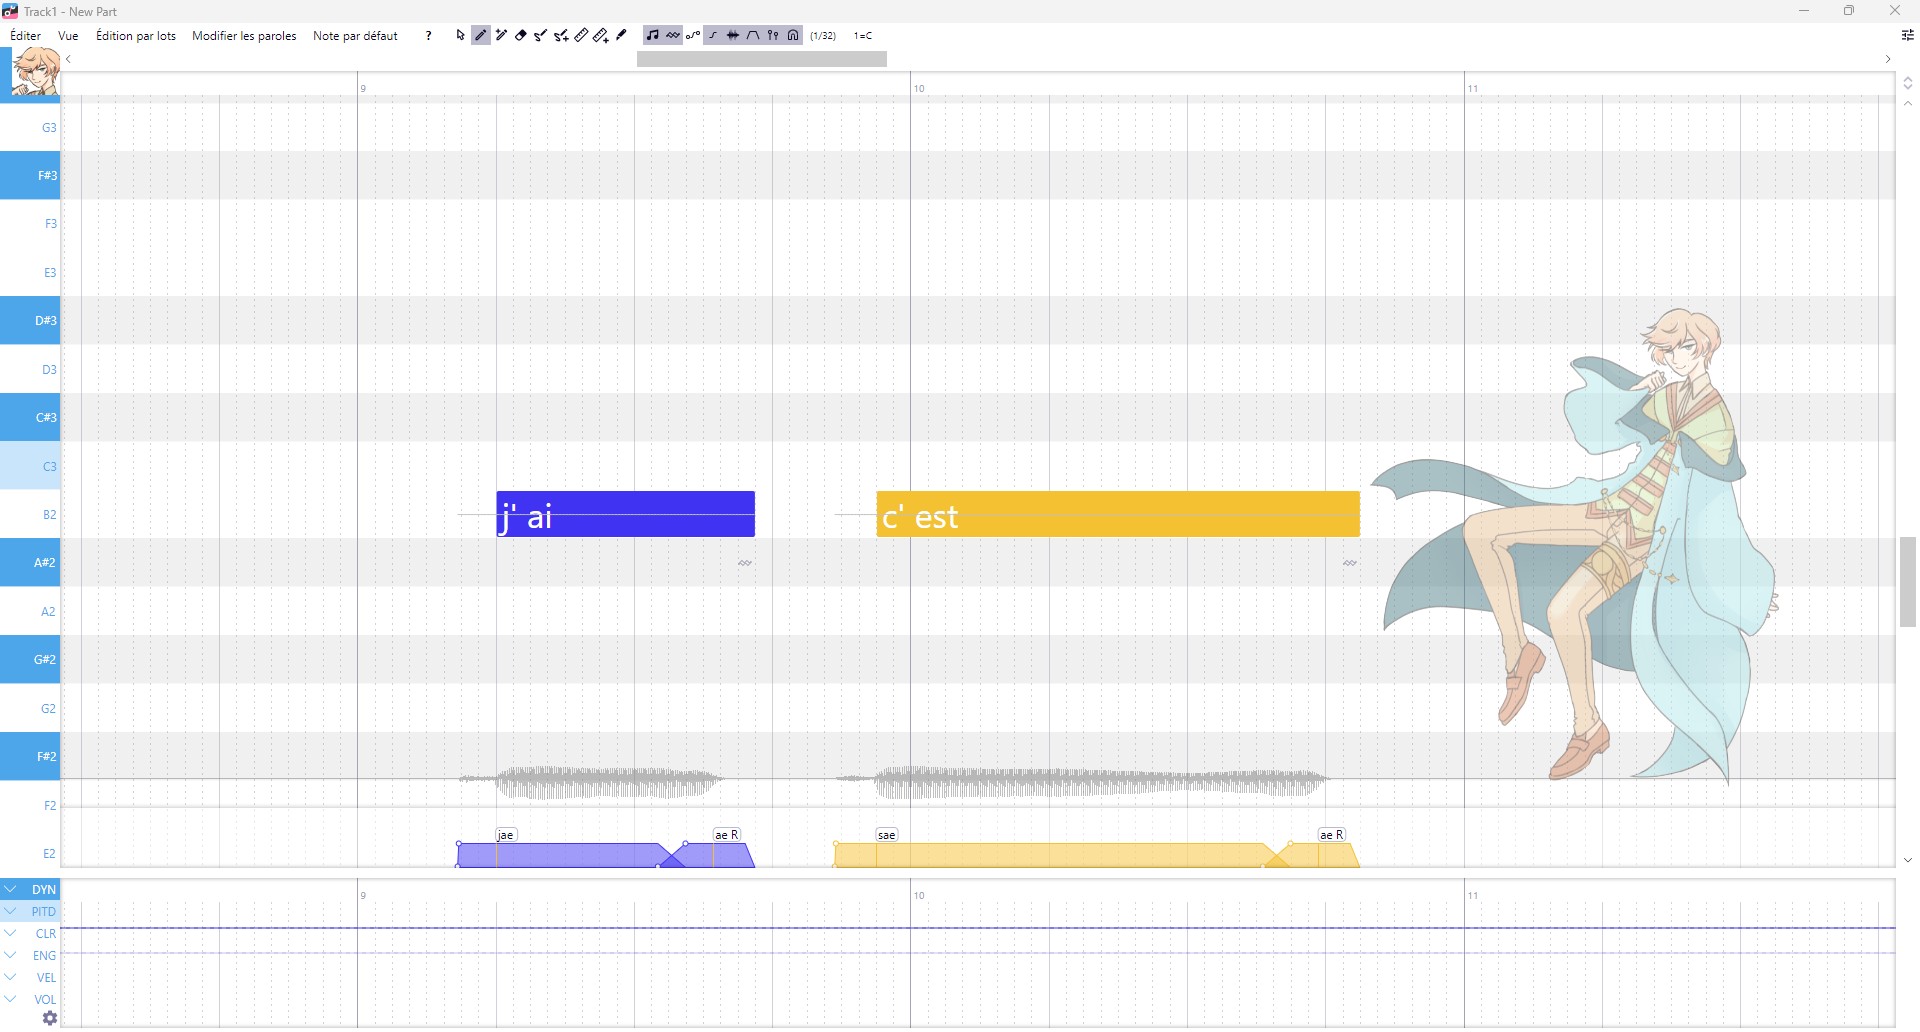
Task: Select the eraser tool
Action: point(521,36)
